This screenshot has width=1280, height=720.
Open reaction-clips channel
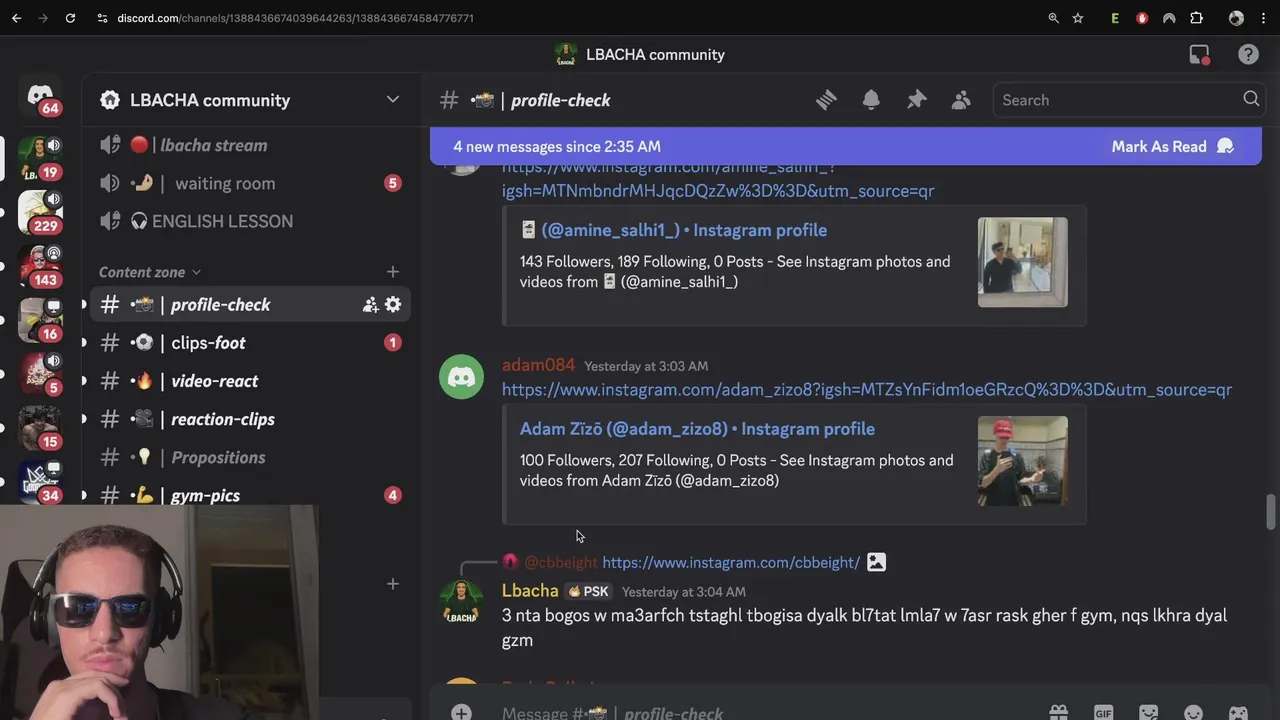pos(250,419)
